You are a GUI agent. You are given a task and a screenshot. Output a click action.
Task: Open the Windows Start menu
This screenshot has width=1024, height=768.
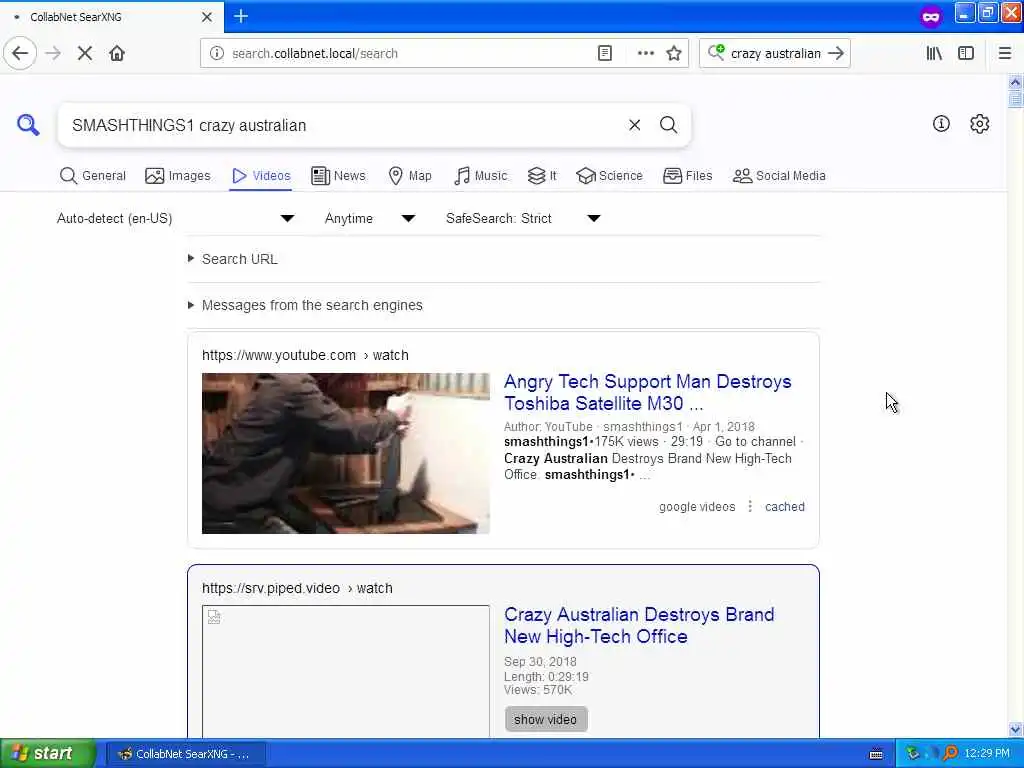(x=48, y=753)
